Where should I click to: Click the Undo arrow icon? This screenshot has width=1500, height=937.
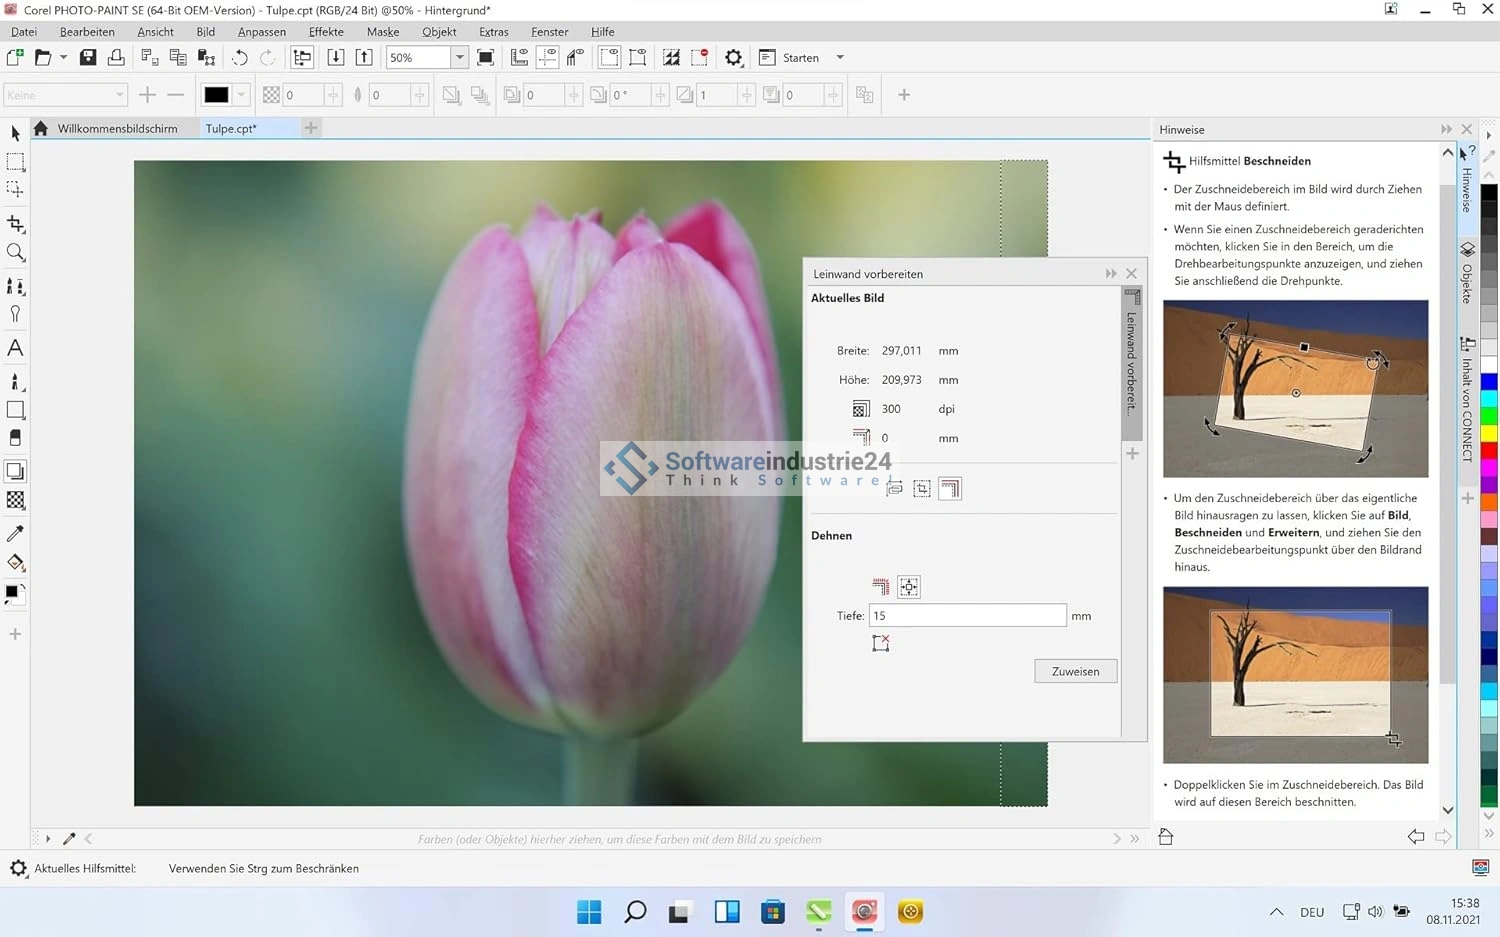[239, 58]
